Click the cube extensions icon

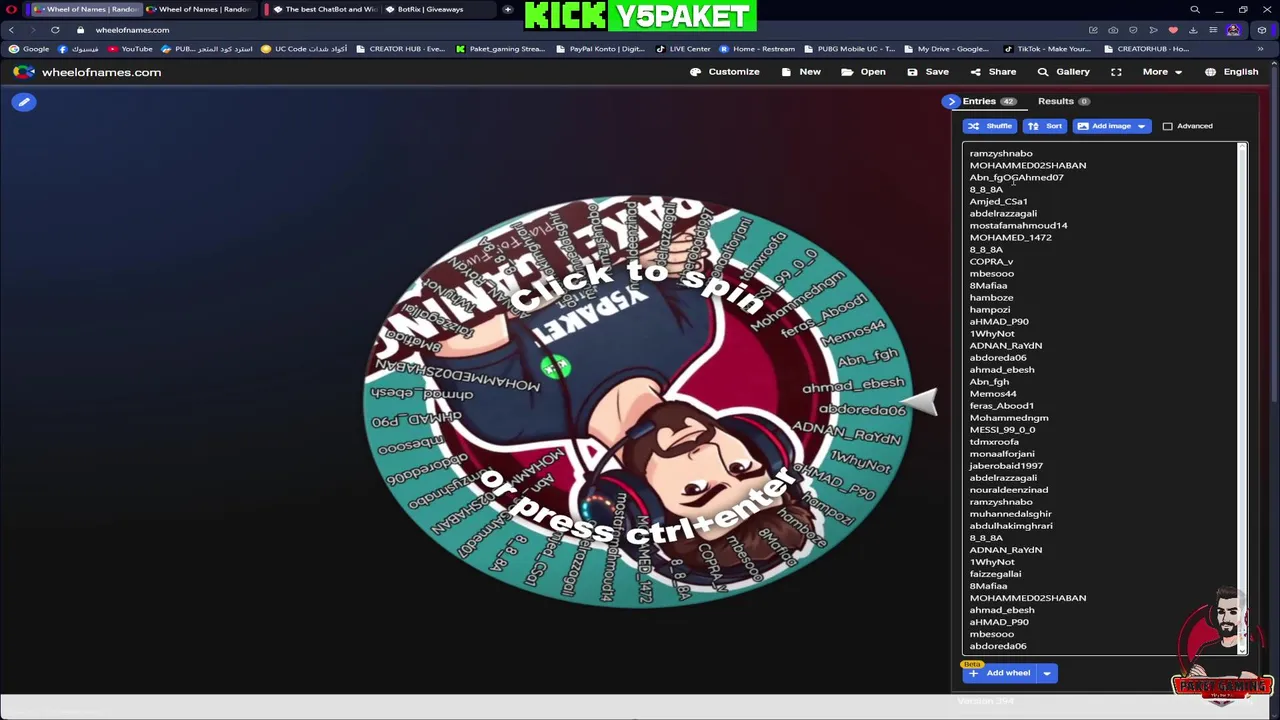(1261, 30)
